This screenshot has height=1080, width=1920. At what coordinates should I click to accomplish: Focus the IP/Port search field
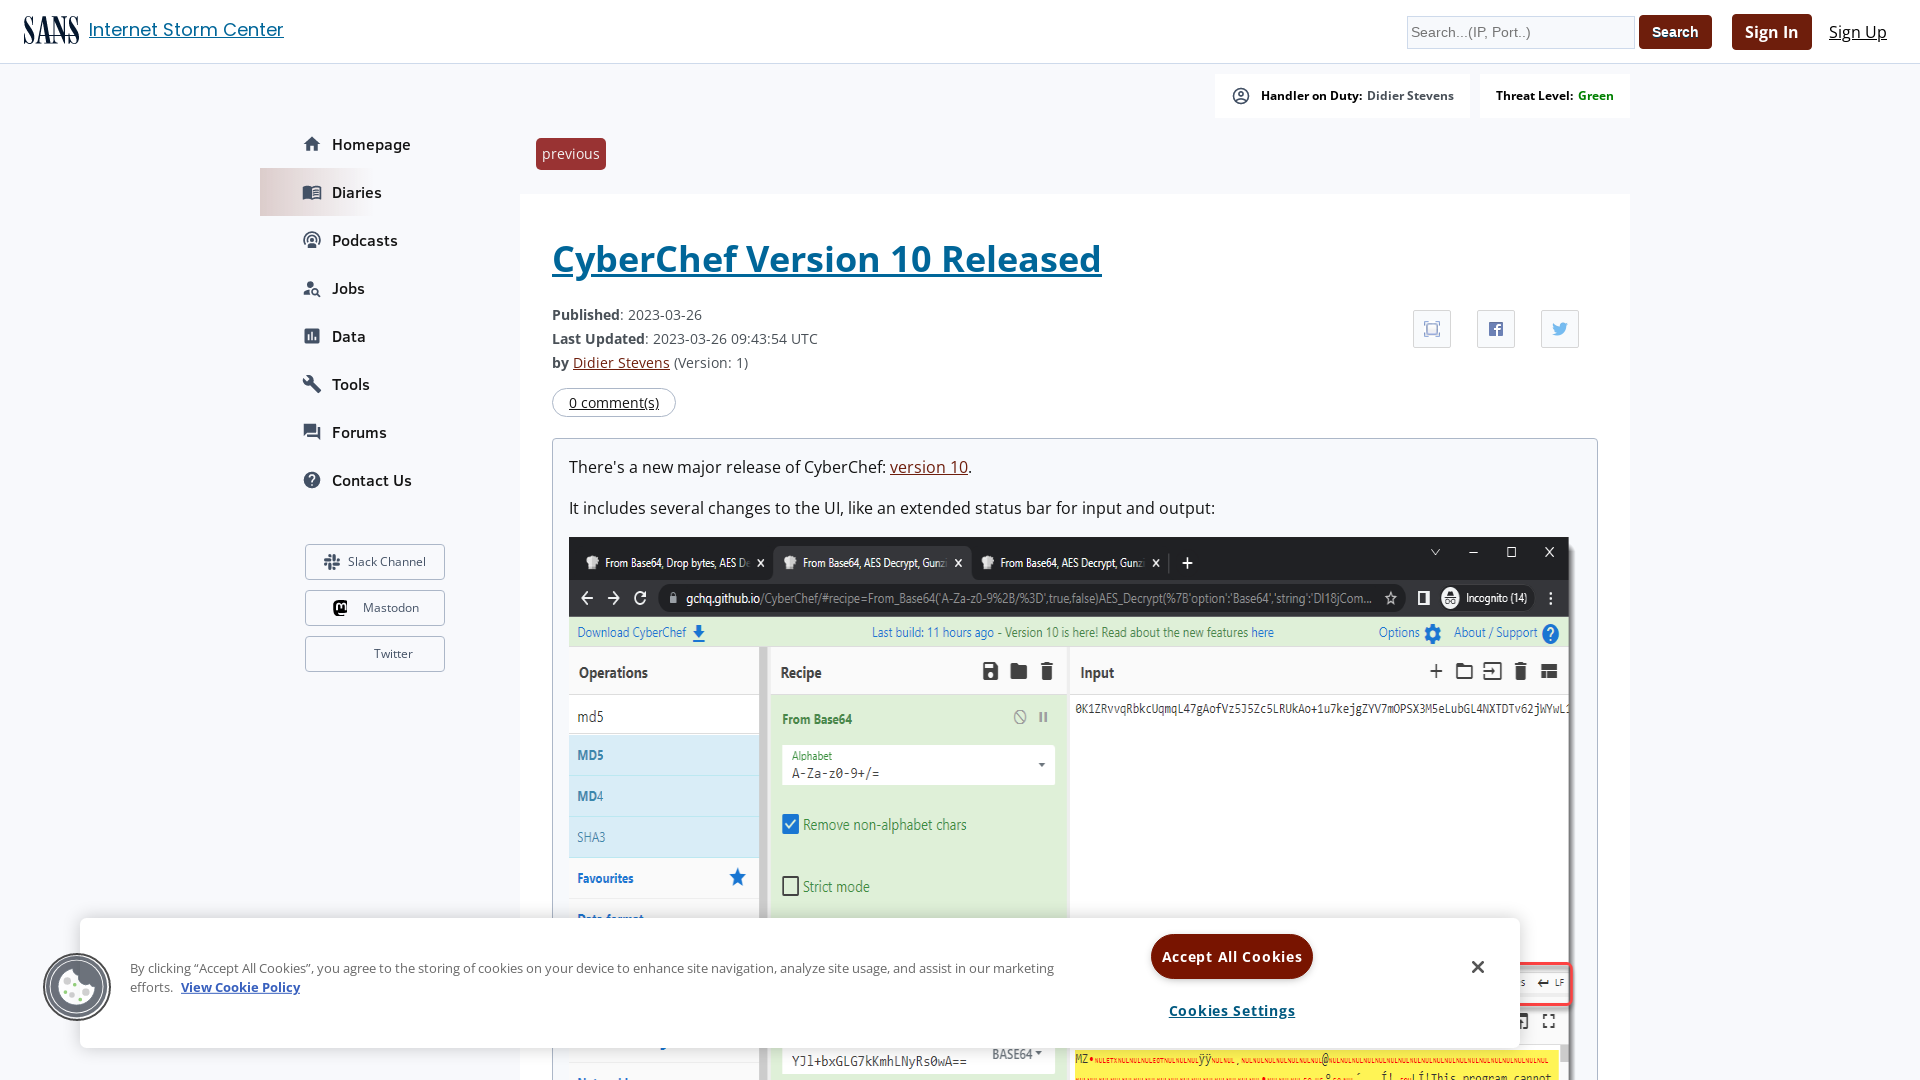(x=1520, y=32)
